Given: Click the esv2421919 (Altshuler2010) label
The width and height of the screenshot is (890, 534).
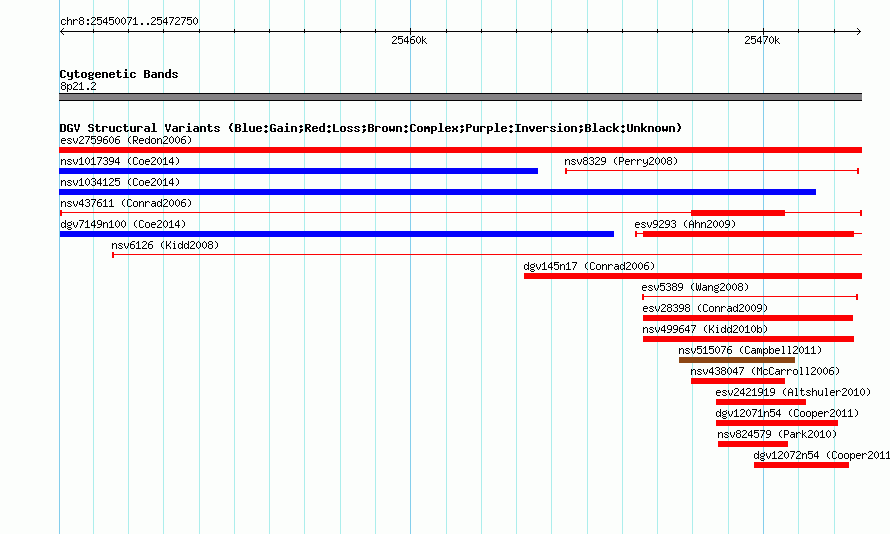Looking at the screenshot, I should pos(793,392).
